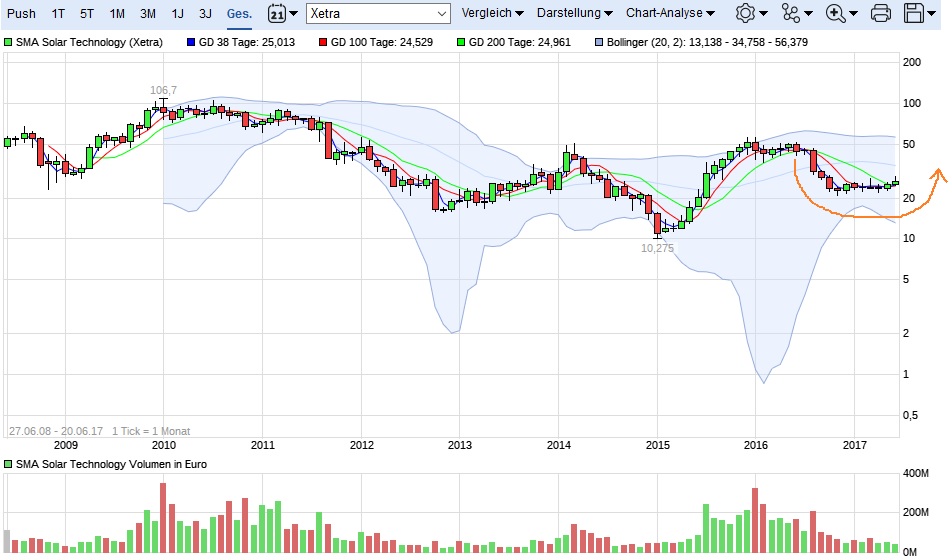Click the 106.7 high price label

163,90
